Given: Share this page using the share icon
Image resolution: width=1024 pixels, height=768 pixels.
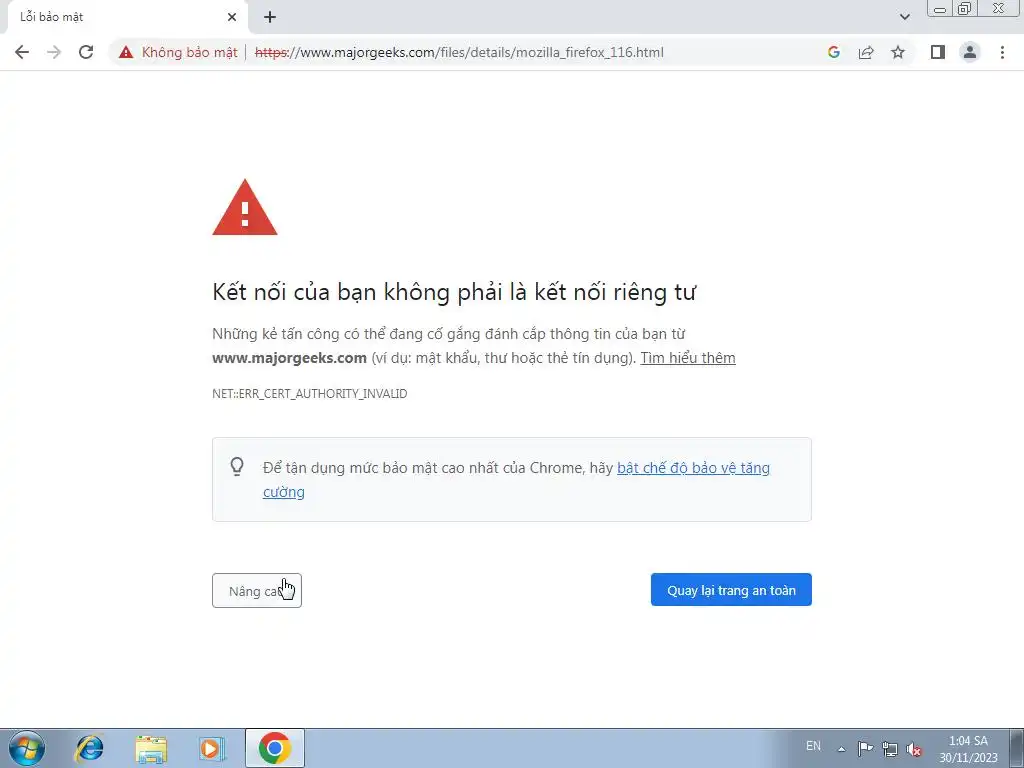Looking at the screenshot, I should 866,52.
